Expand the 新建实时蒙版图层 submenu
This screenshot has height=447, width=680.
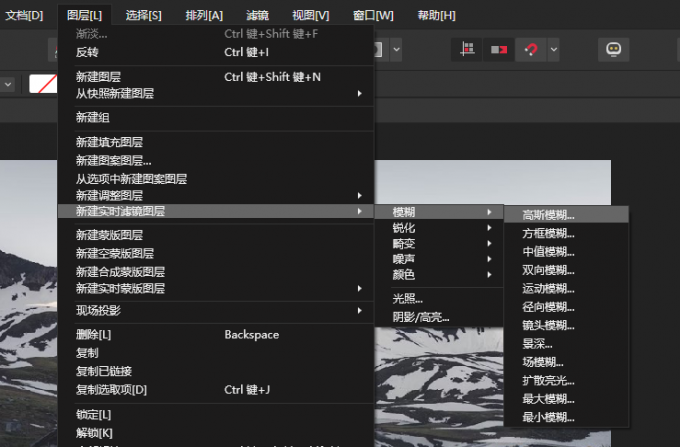point(216,289)
